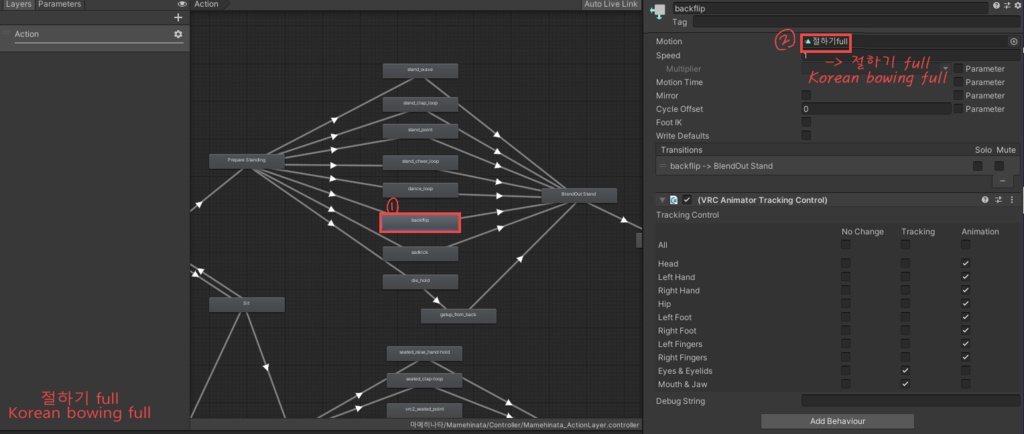Select the dance_loop state node

[420, 190]
